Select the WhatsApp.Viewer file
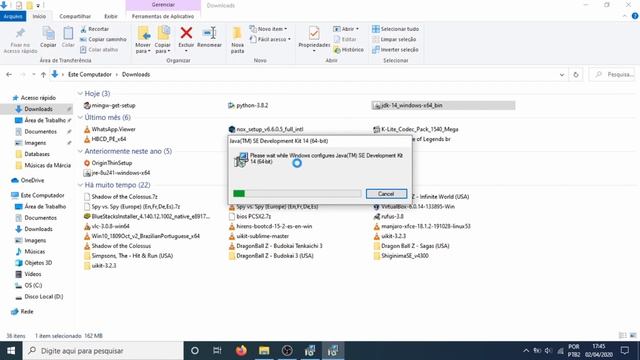This screenshot has height=360, width=640. point(109,129)
